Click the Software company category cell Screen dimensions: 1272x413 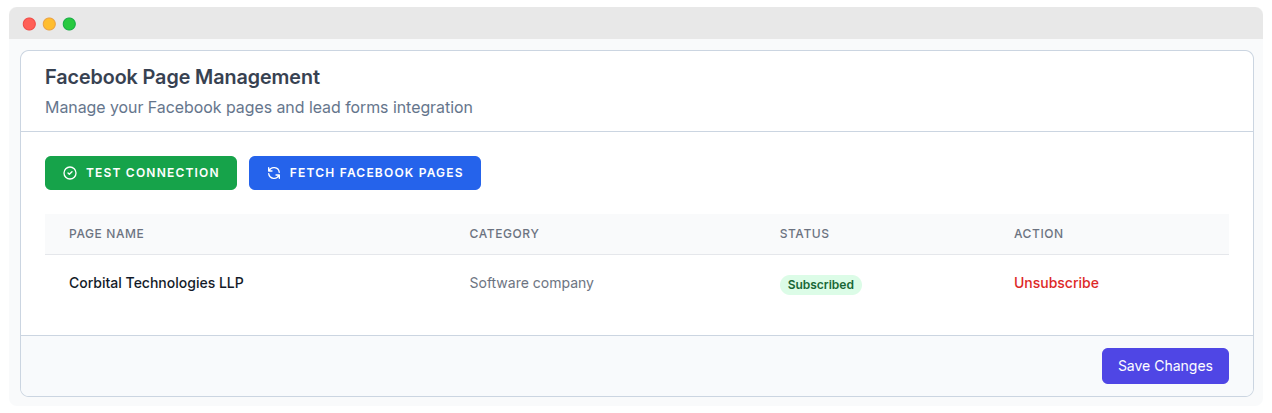click(531, 283)
